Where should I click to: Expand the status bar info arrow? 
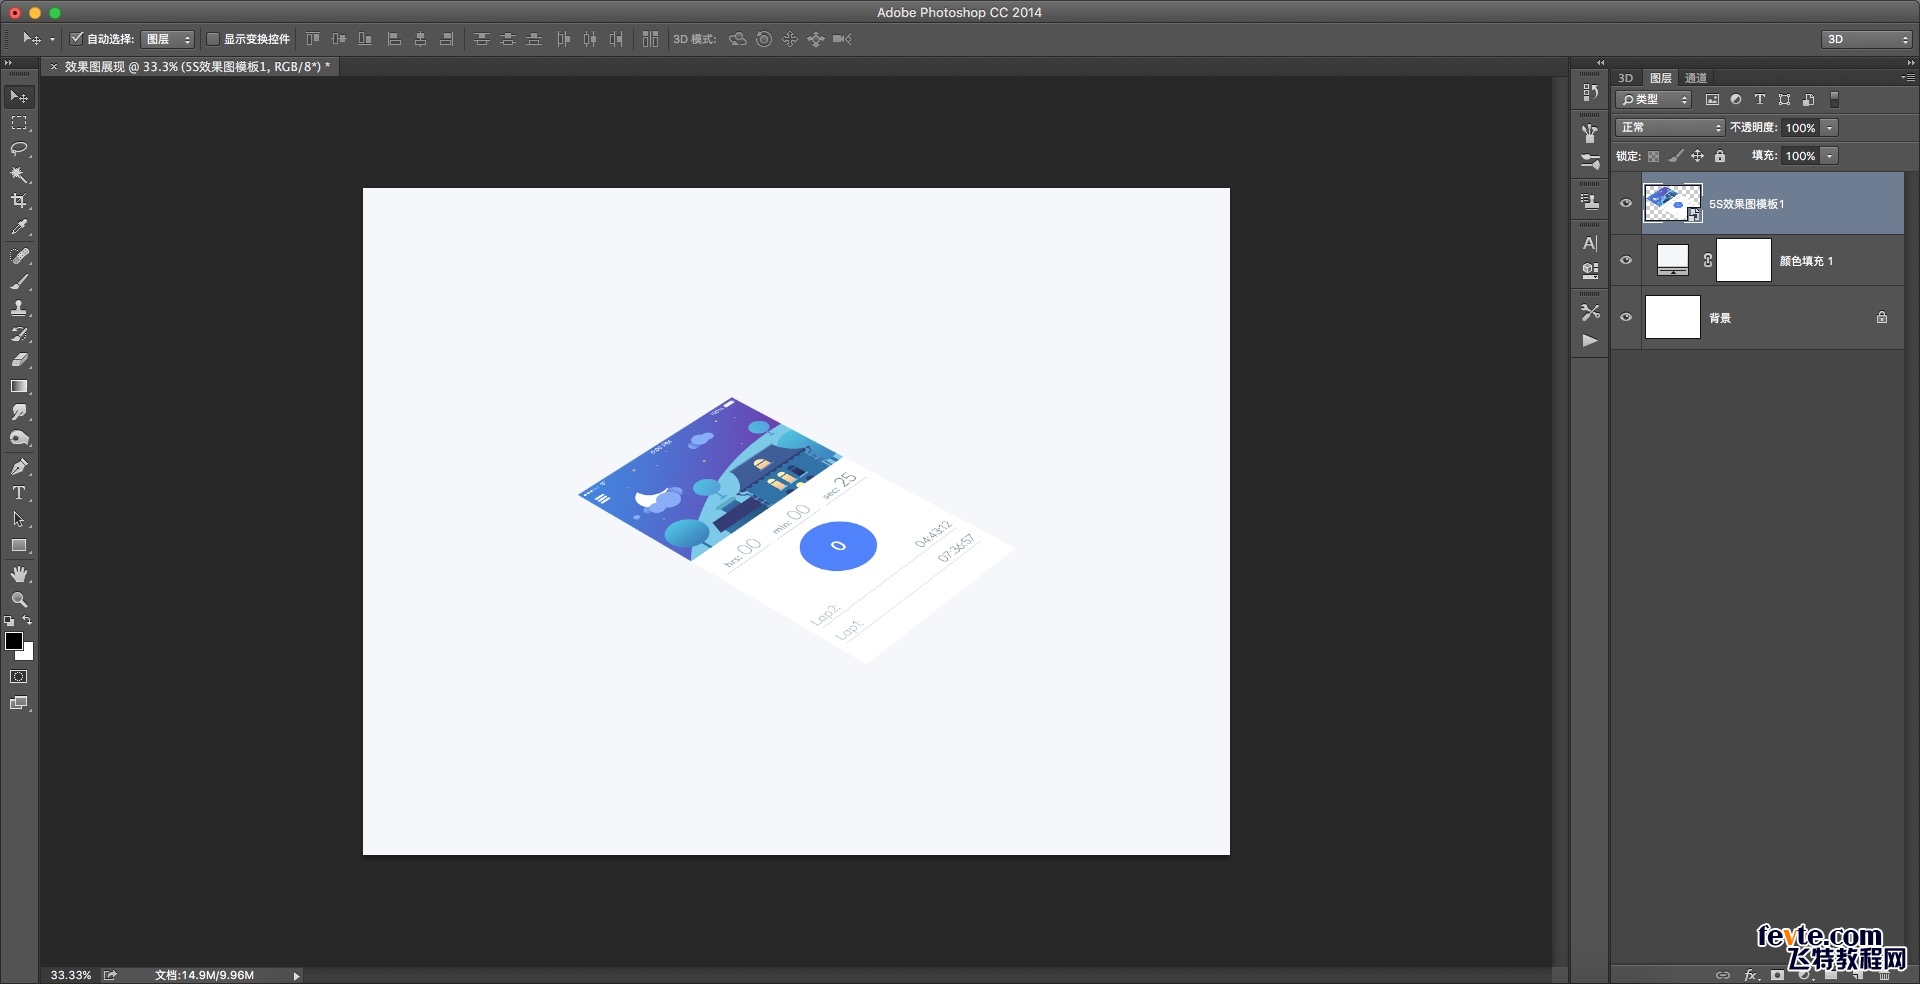[296, 975]
